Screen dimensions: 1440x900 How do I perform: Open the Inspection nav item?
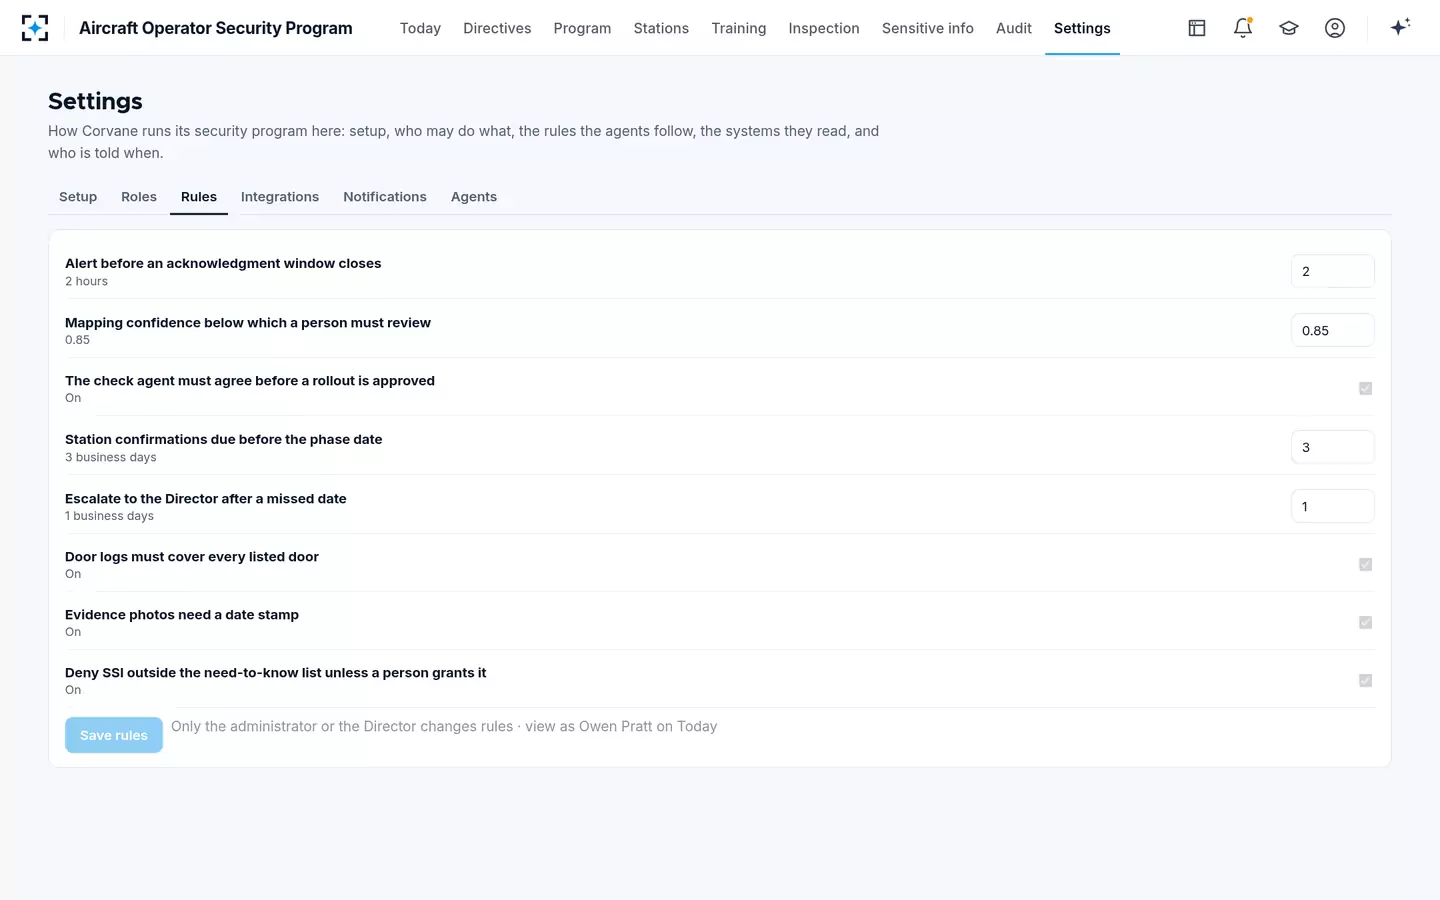point(824,28)
